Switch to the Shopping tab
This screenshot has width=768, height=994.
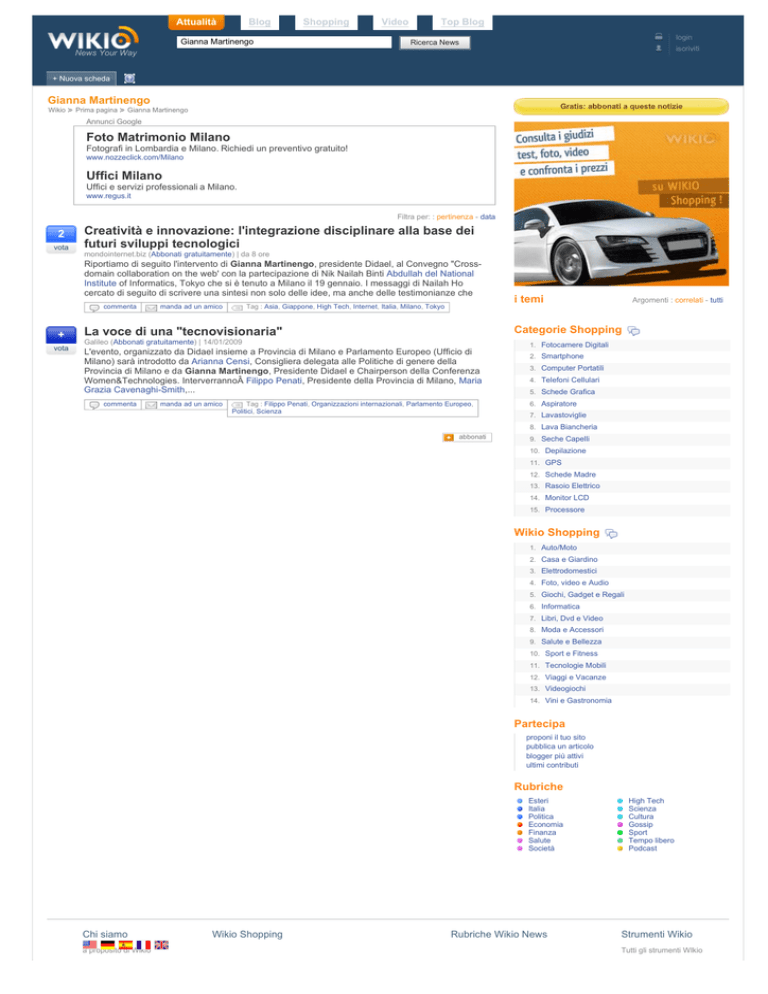pyautogui.click(x=326, y=22)
